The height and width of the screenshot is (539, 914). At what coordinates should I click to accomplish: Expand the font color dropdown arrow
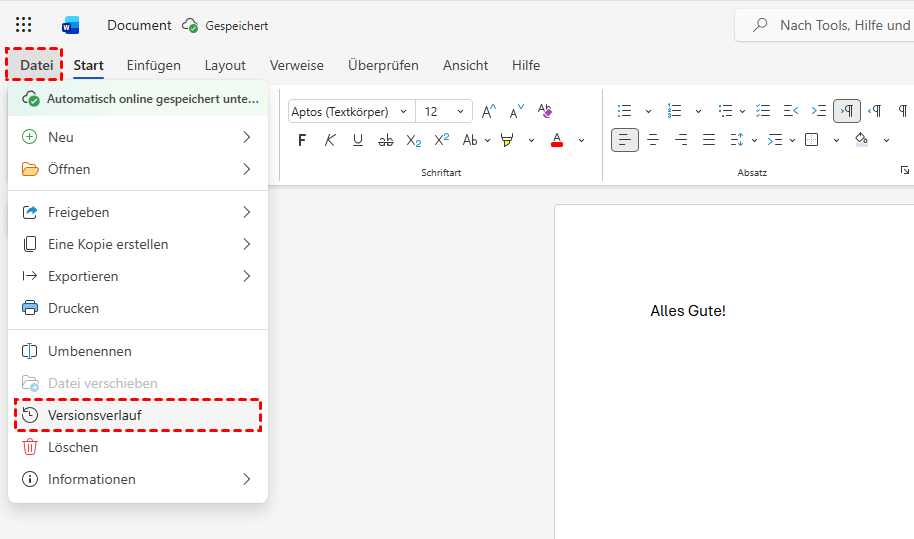tap(582, 140)
